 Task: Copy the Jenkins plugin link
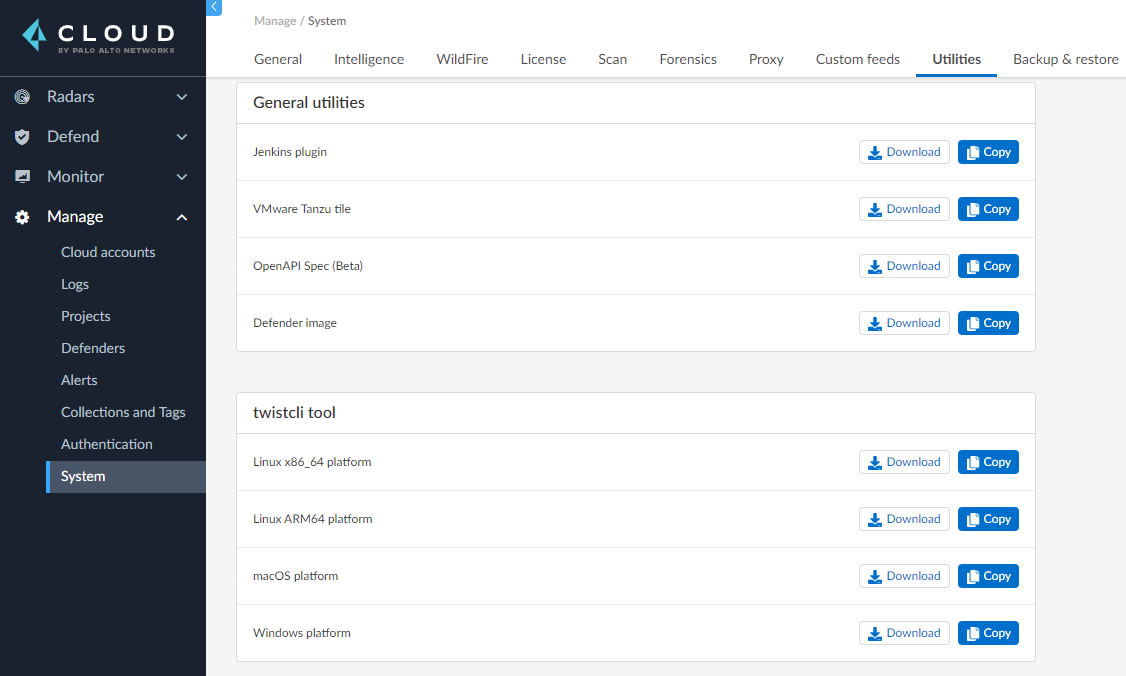pyautogui.click(x=988, y=152)
